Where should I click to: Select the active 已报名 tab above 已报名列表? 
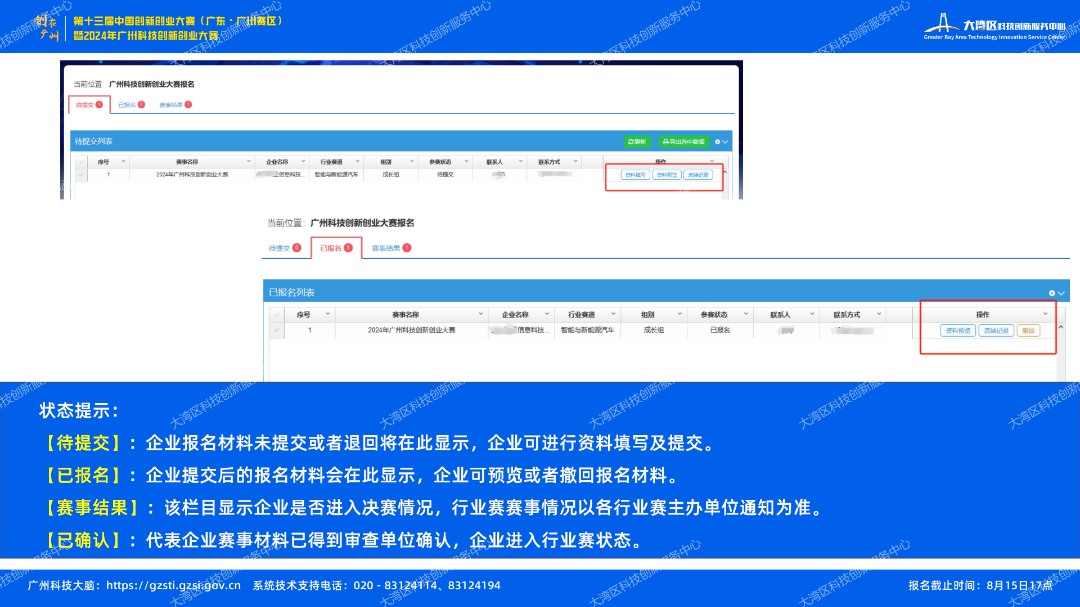pos(336,248)
